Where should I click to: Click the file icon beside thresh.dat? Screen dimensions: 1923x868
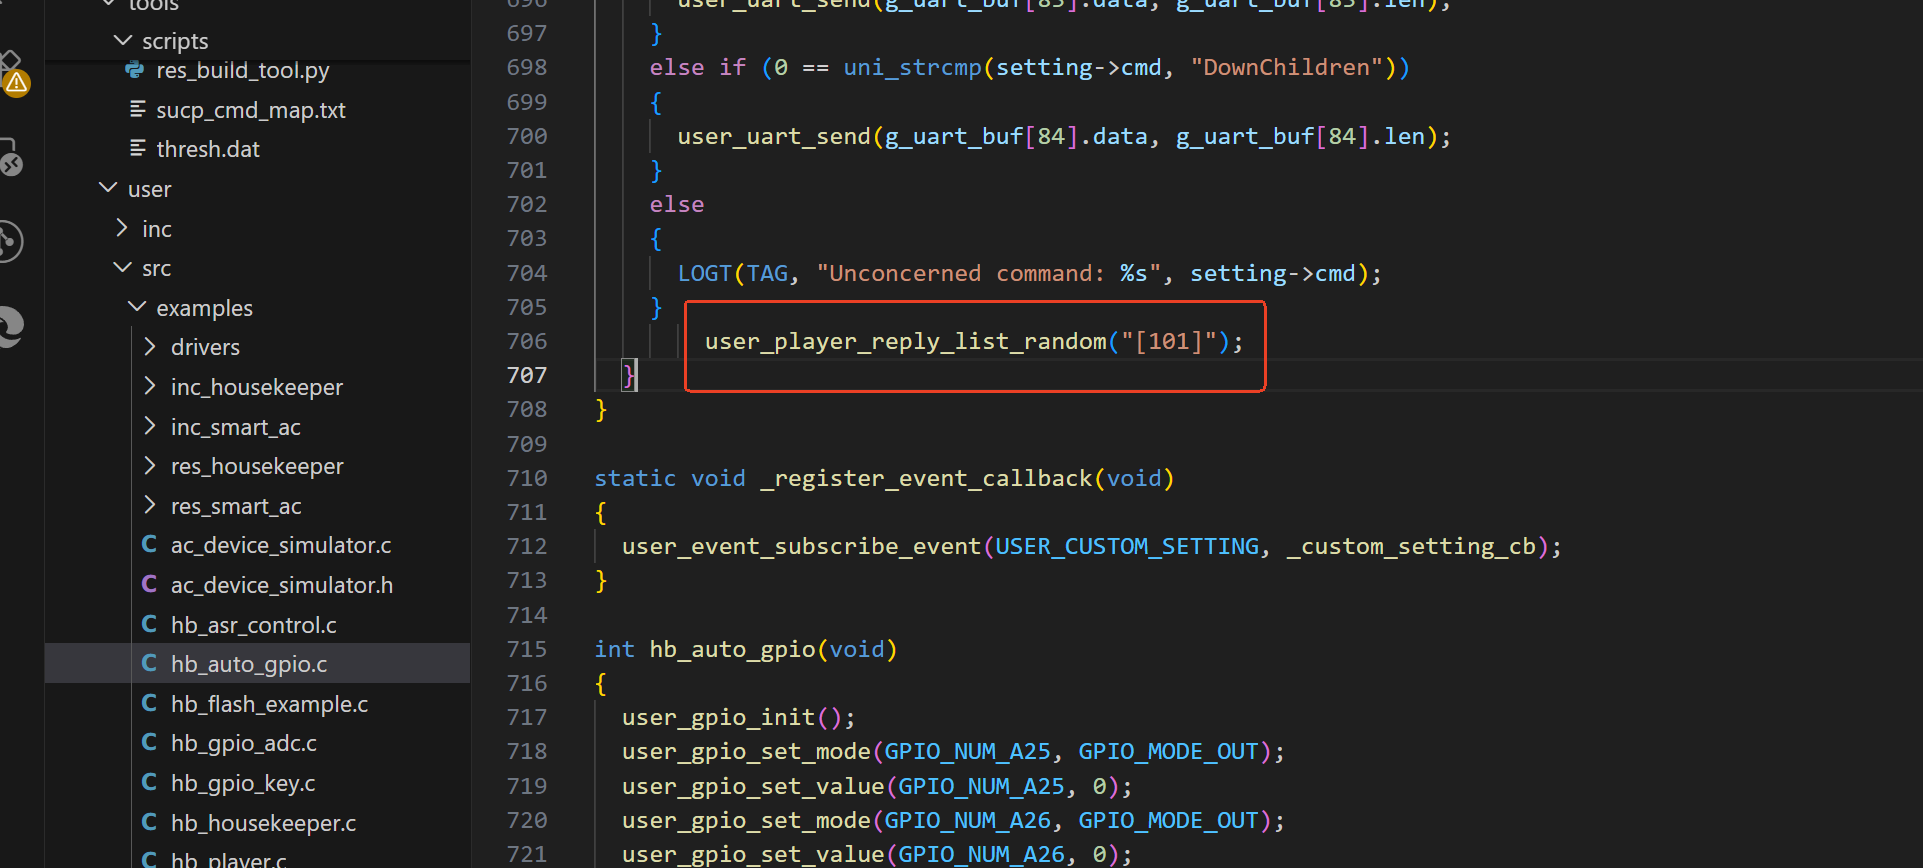tap(138, 149)
